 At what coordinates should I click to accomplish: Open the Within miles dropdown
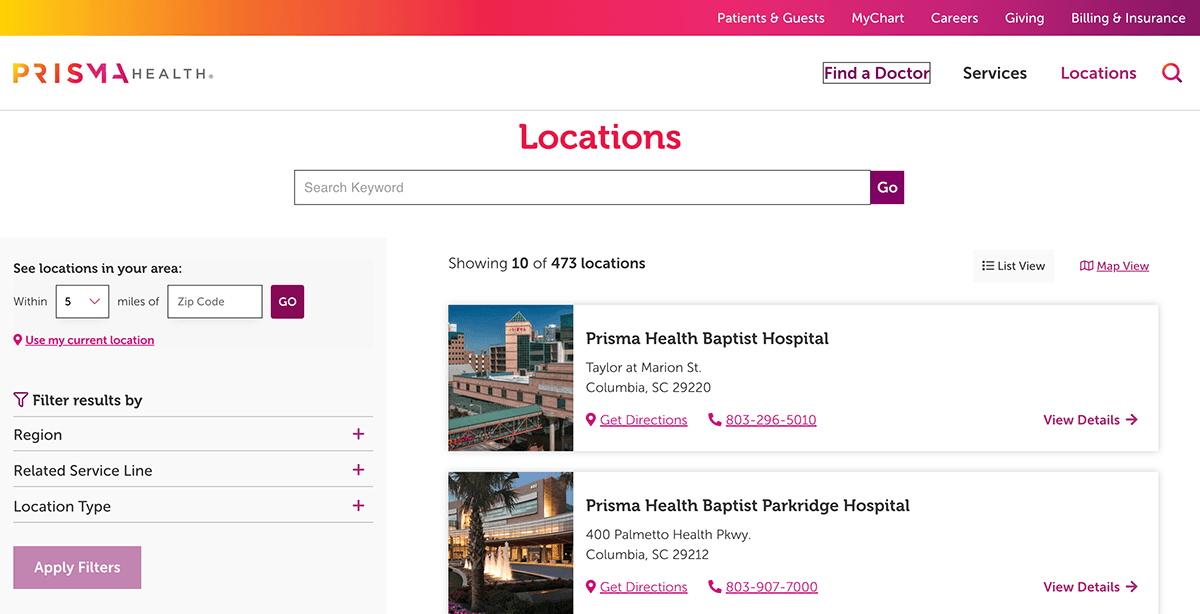pyautogui.click(x=82, y=301)
